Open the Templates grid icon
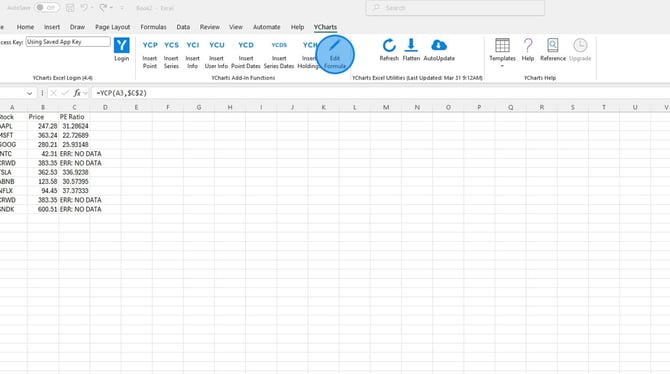 pyautogui.click(x=502, y=45)
